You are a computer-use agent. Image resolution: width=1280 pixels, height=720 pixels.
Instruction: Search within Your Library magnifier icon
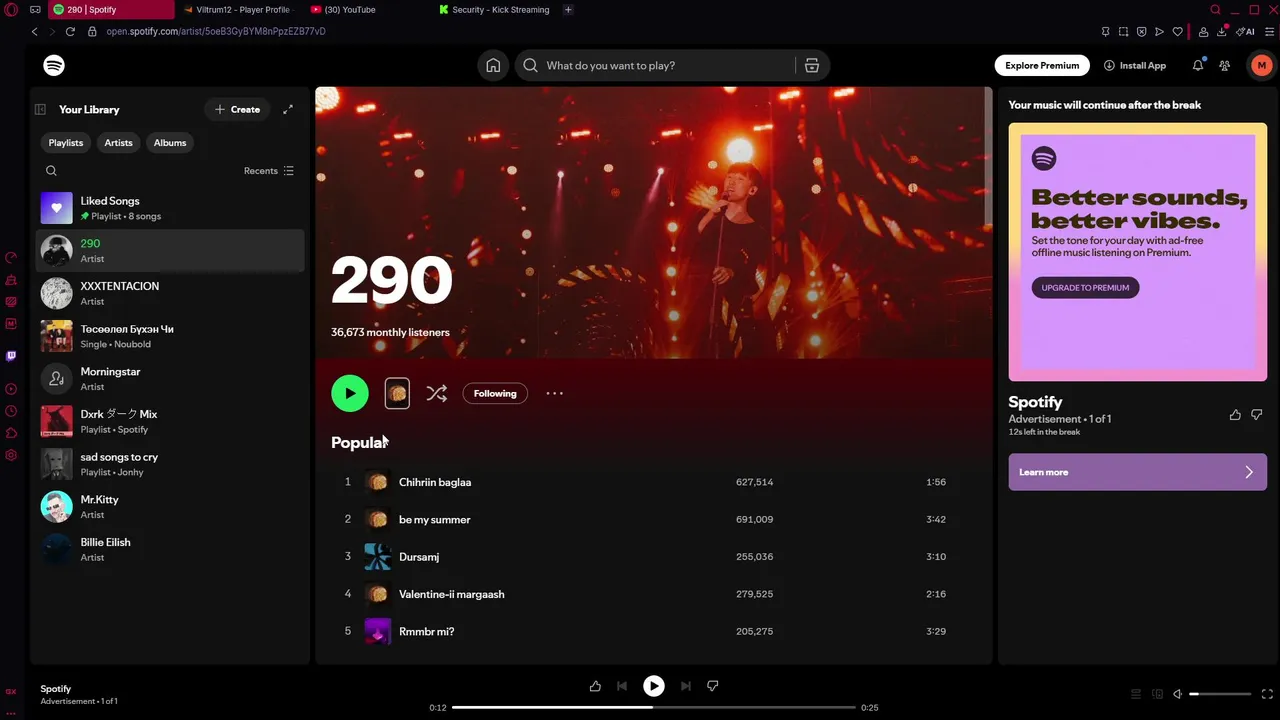coord(51,171)
